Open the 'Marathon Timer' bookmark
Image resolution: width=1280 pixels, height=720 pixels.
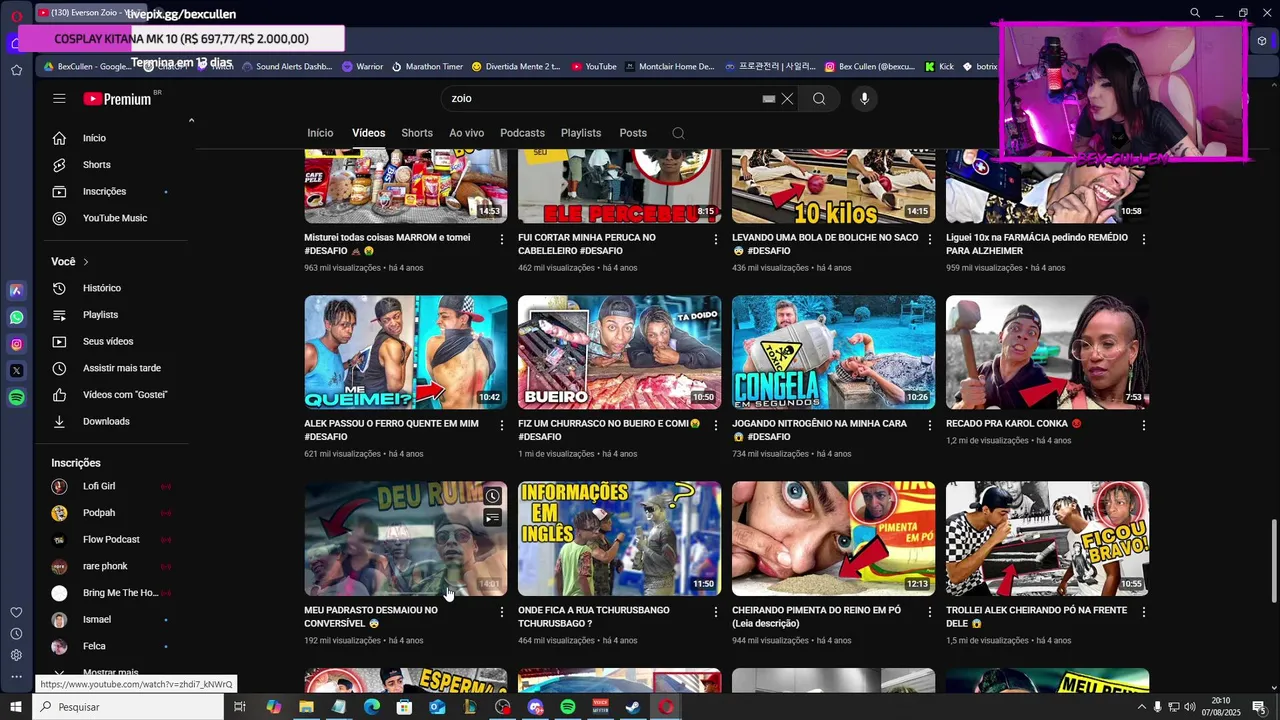coord(427,67)
